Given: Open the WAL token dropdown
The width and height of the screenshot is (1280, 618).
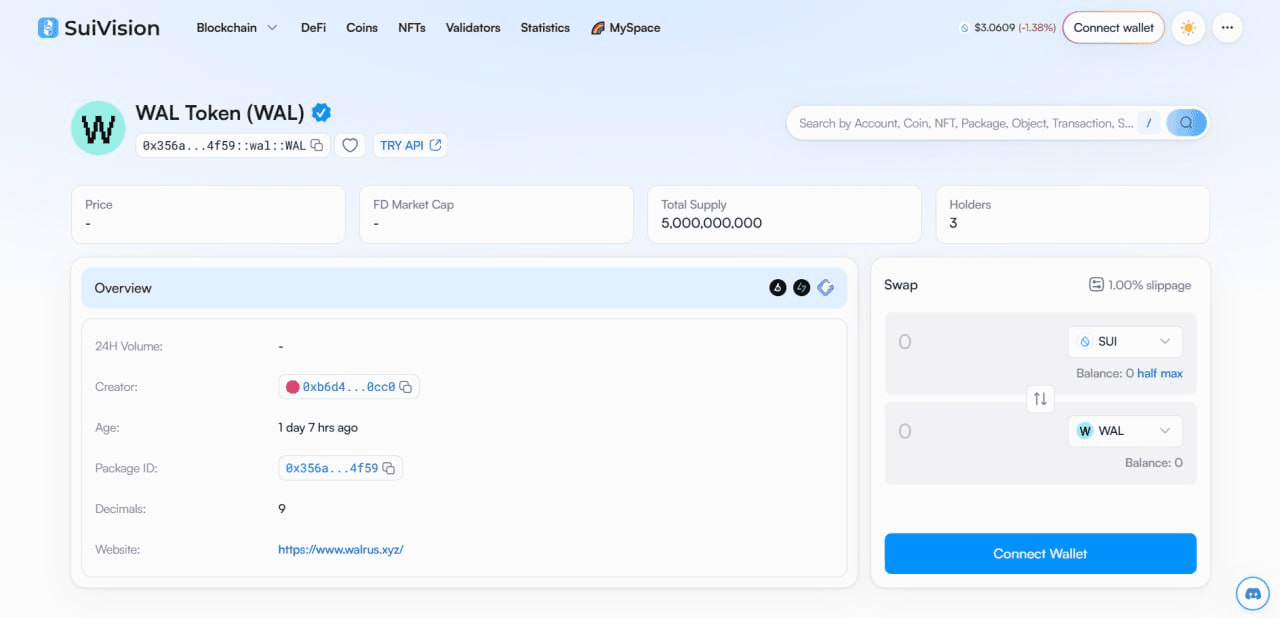Looking at the screenshot, I should pos(1125,431).
